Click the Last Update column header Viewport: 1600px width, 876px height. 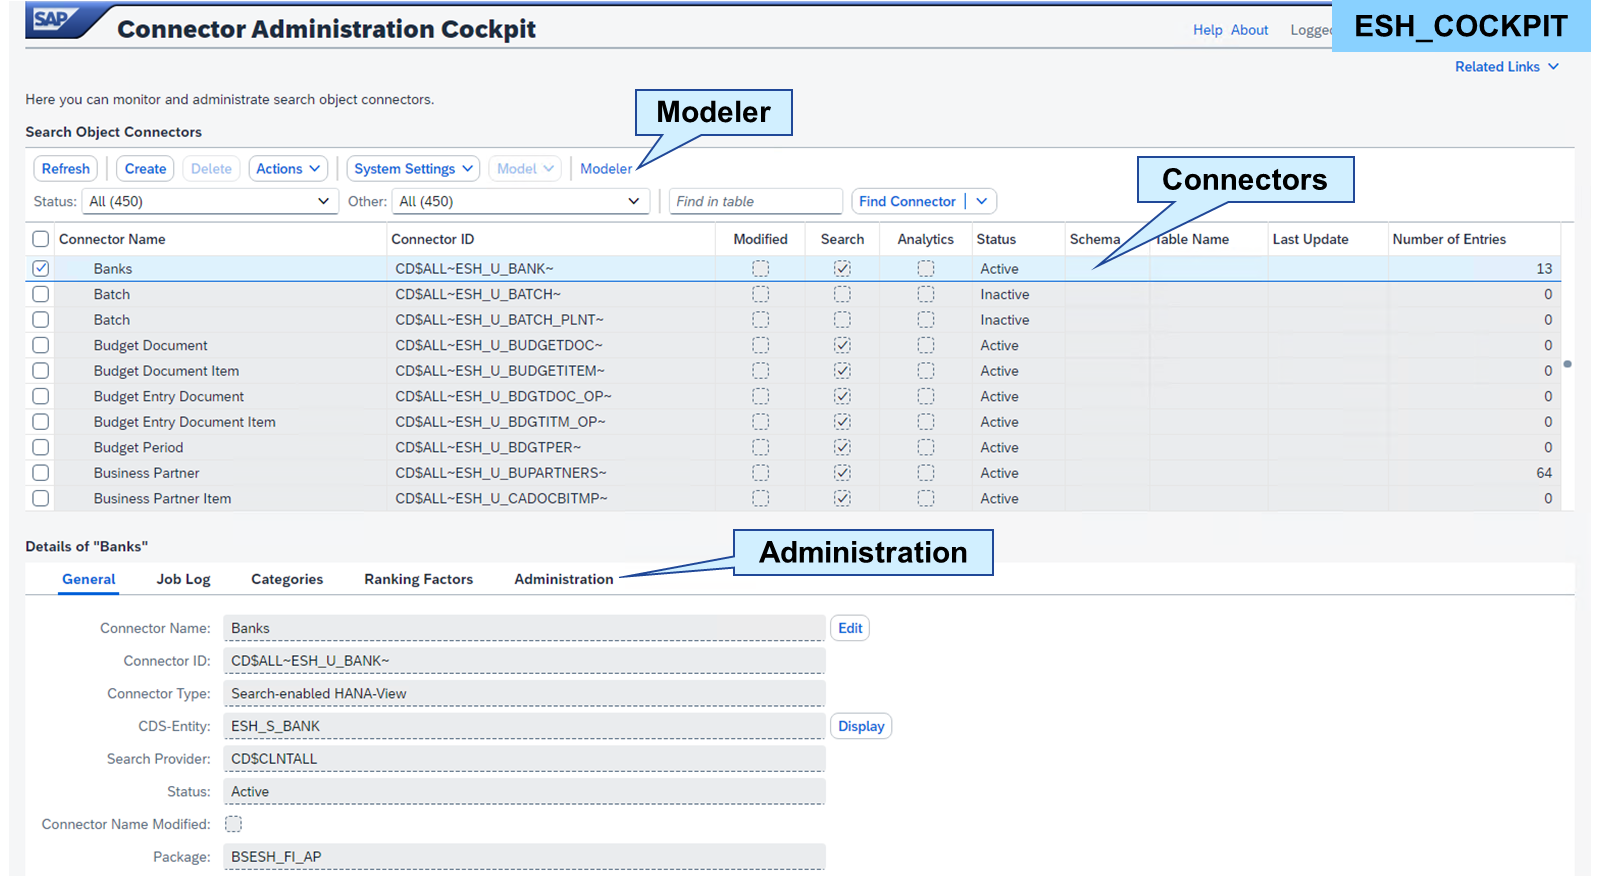pos(1310,239)
